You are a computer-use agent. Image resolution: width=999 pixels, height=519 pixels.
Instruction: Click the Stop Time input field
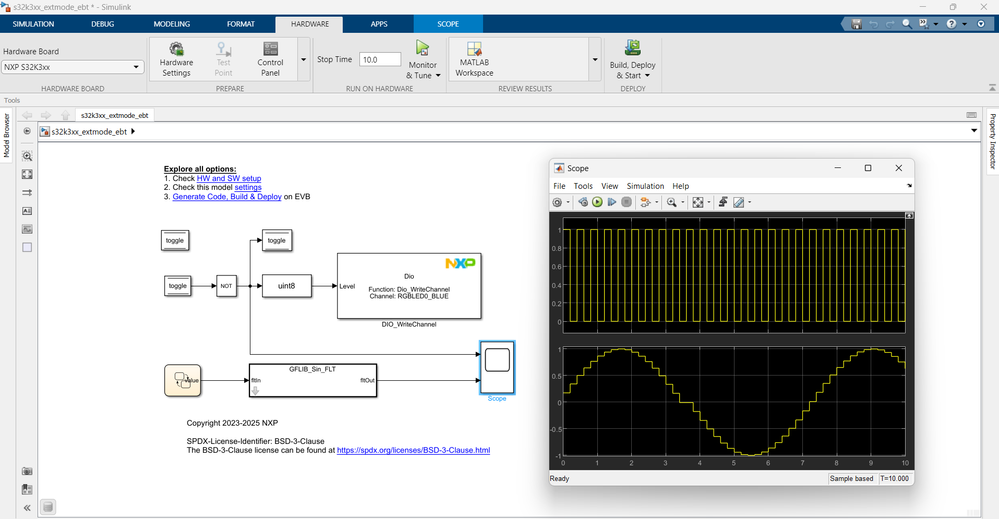coord(379,59)
